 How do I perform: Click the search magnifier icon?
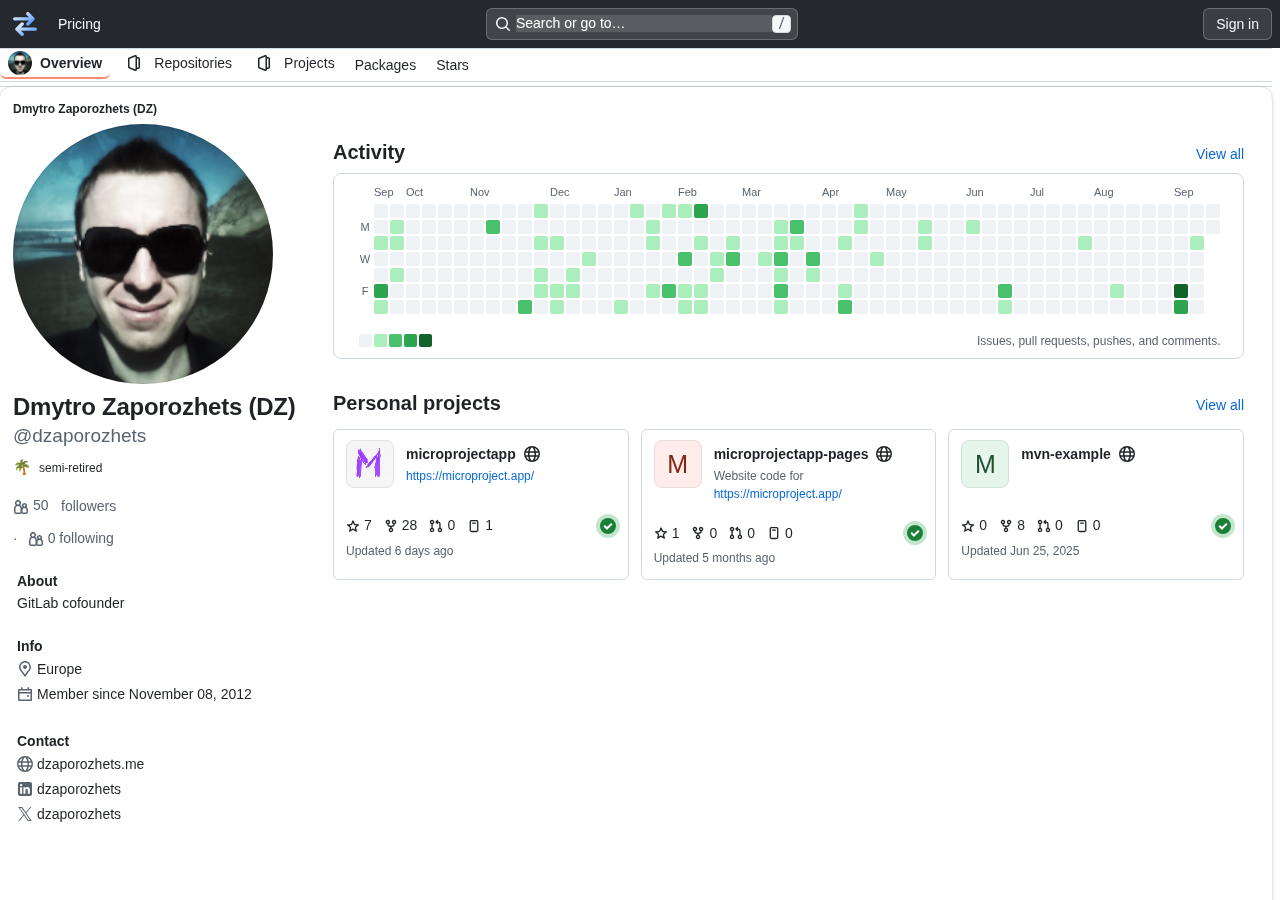click(x=503, y=24)
